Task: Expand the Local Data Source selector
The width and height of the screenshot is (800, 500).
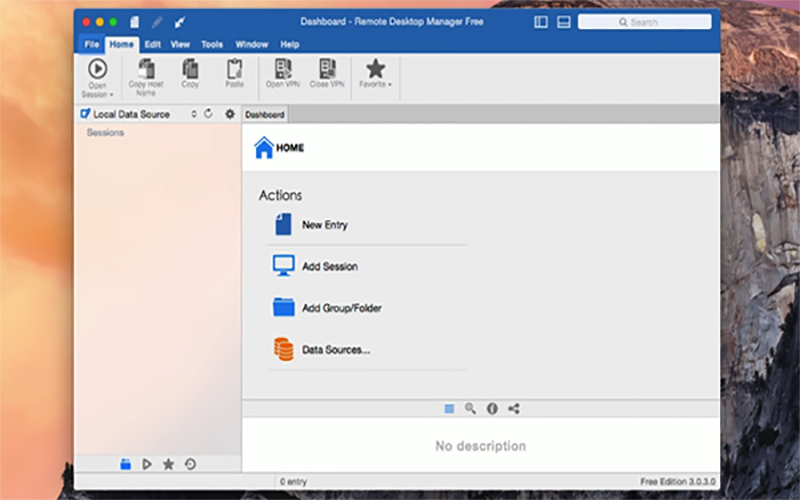Action: (194, 114)
